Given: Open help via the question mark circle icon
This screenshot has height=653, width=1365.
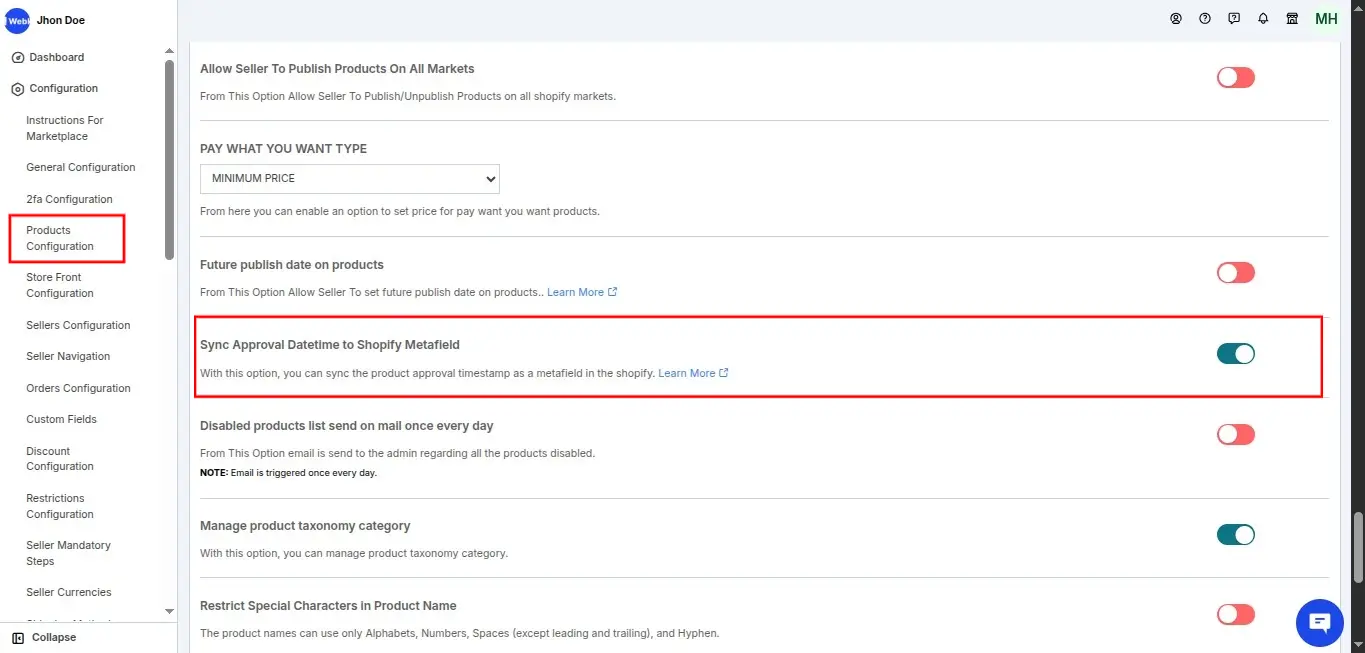Looking at the screenshot, I should click(x=1205, y=18).
